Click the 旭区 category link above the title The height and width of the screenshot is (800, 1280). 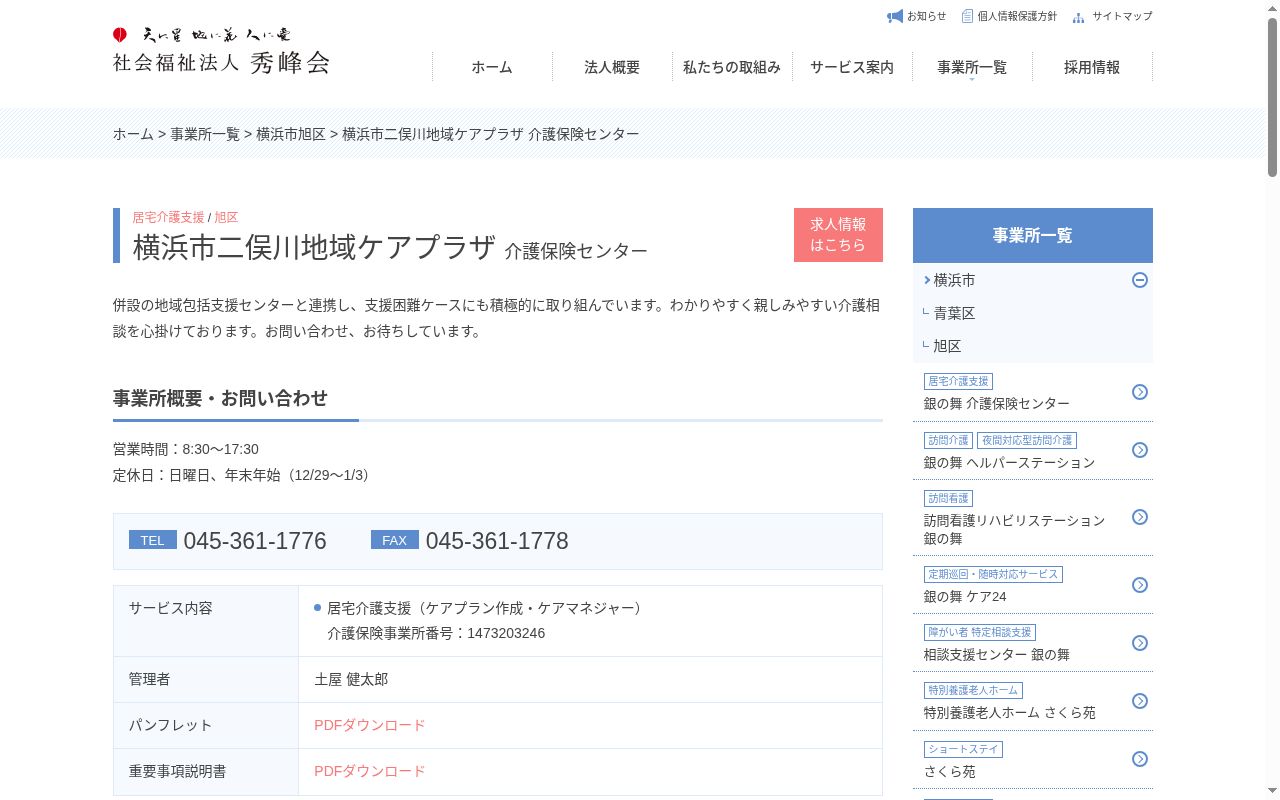tap(226, 217)
